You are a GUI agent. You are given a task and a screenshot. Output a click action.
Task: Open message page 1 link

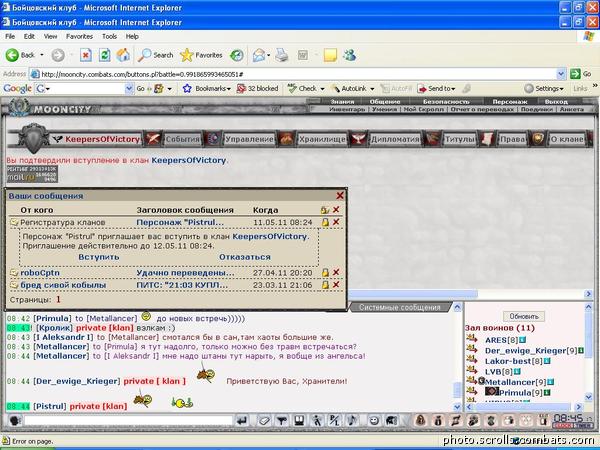click(x=58, y=299)
